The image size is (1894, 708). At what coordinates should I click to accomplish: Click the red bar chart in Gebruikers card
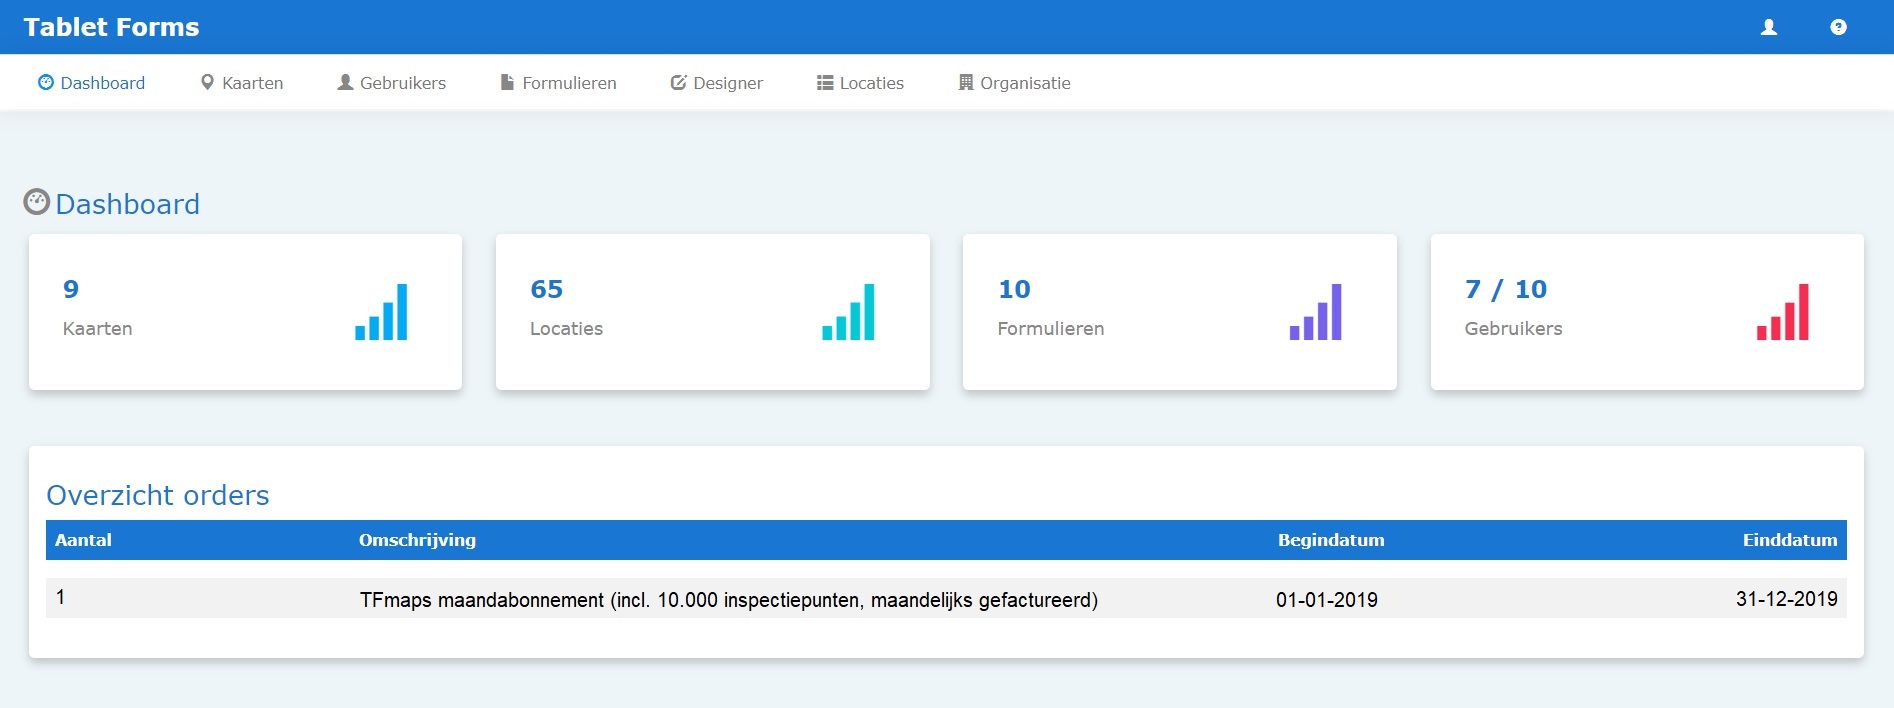pyautogui.click(x=1782, y=312)
